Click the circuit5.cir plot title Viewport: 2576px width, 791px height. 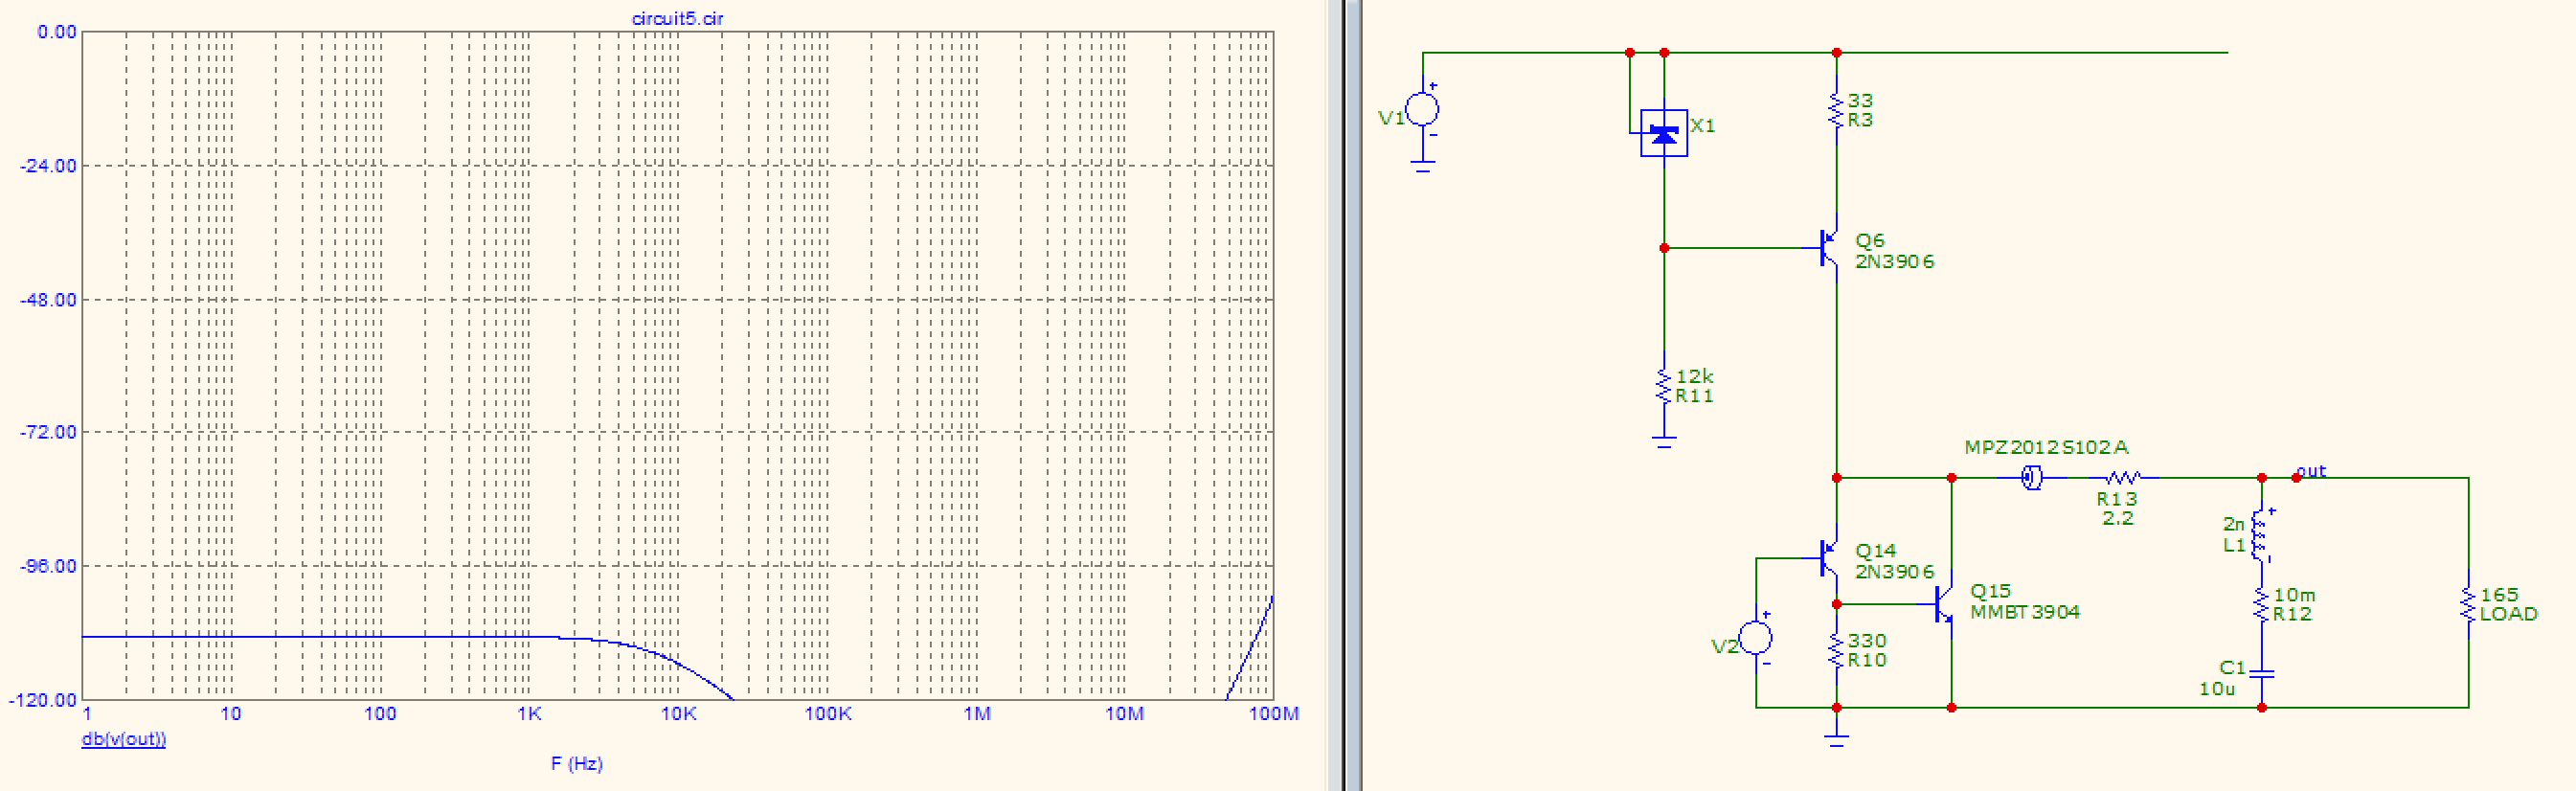[x=677, y=18]
